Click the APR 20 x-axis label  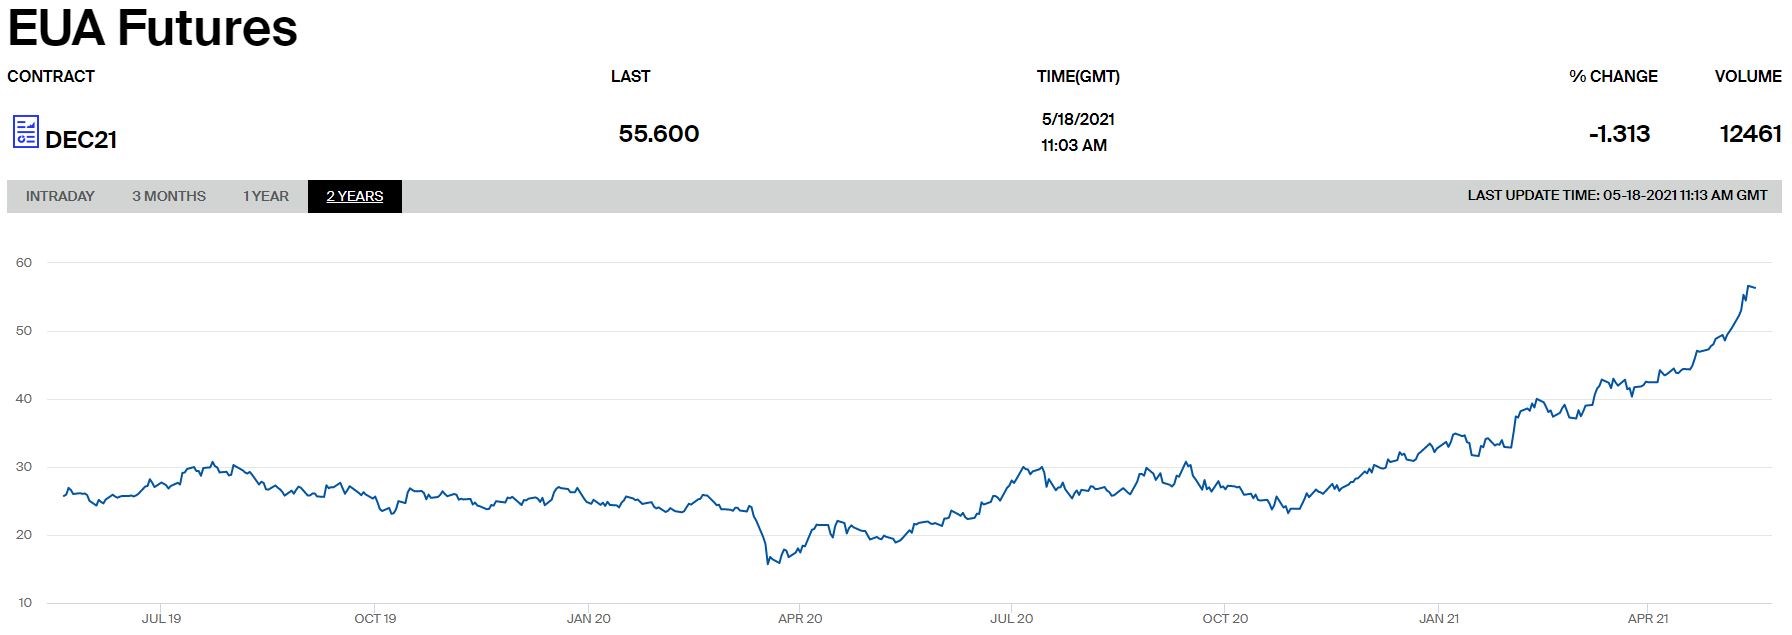coord(800,618)
